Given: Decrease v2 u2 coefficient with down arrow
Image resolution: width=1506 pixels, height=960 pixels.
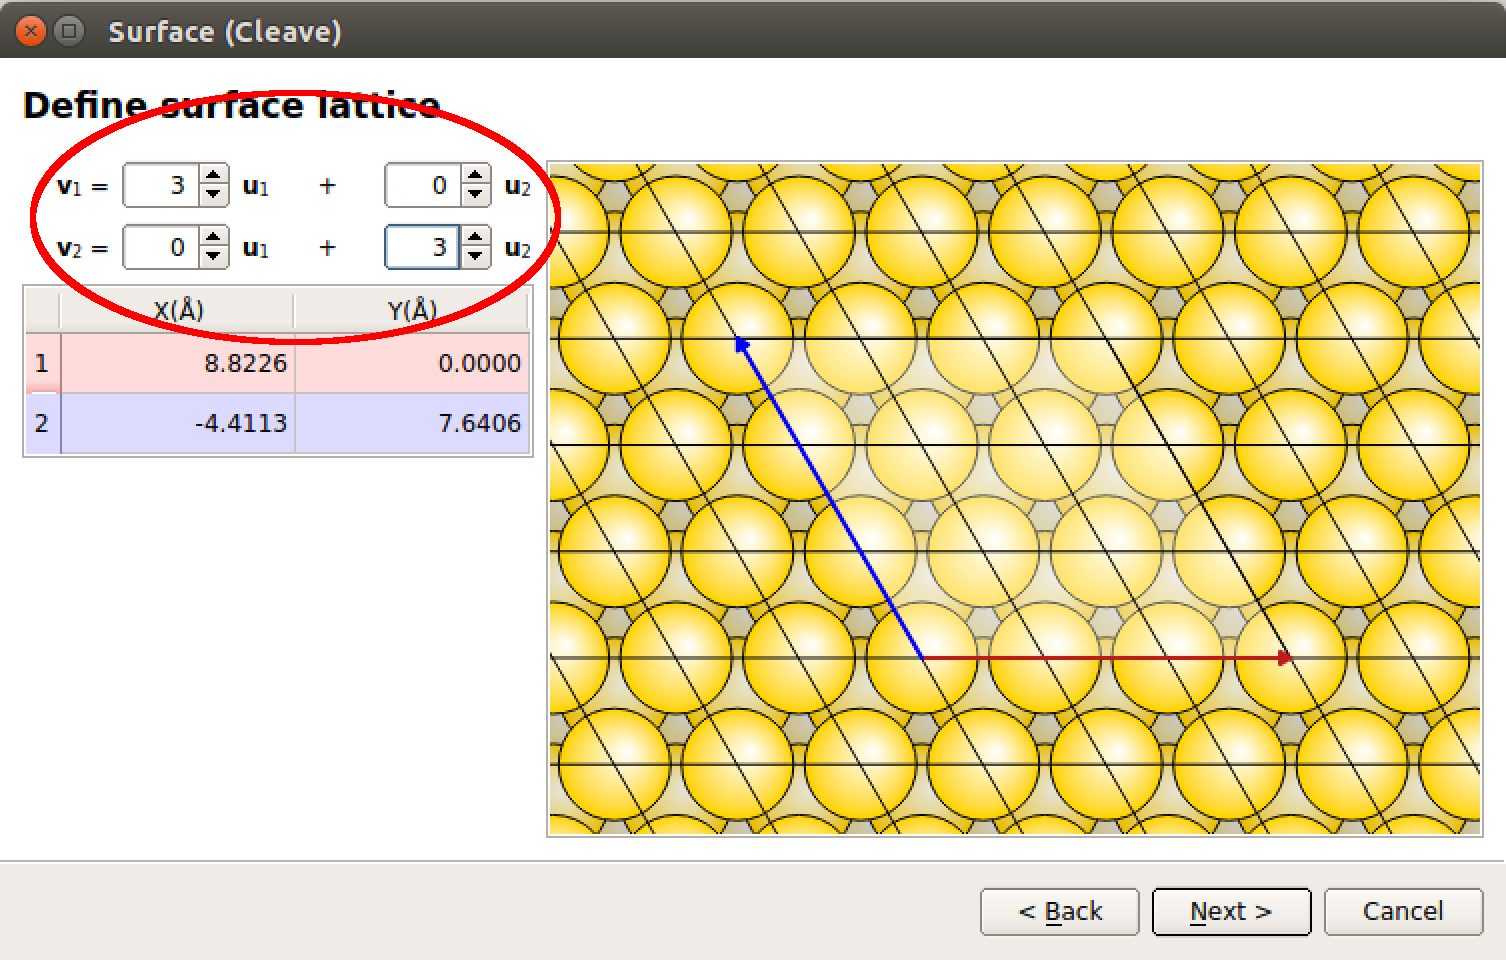Looking at the screenshot, I should (476, 257).
